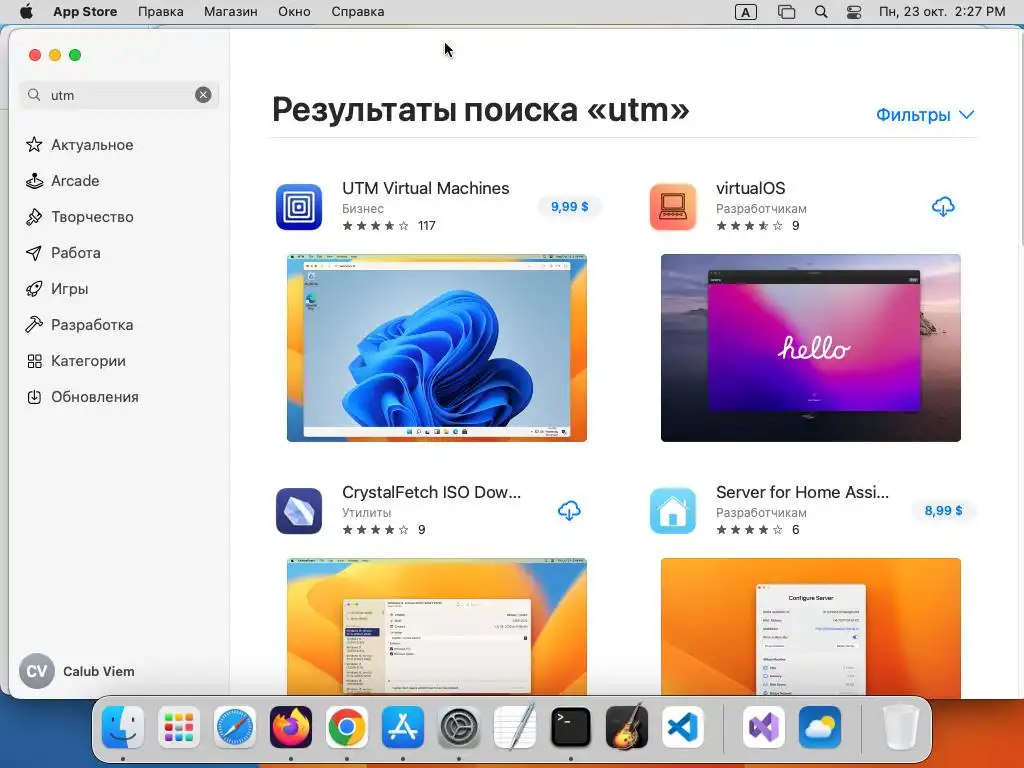Image resolution: width=1024 pixels, height=768 pixels.
Task: View CrystalFetch screenshot preview
Action: click(x=437, y=627)
